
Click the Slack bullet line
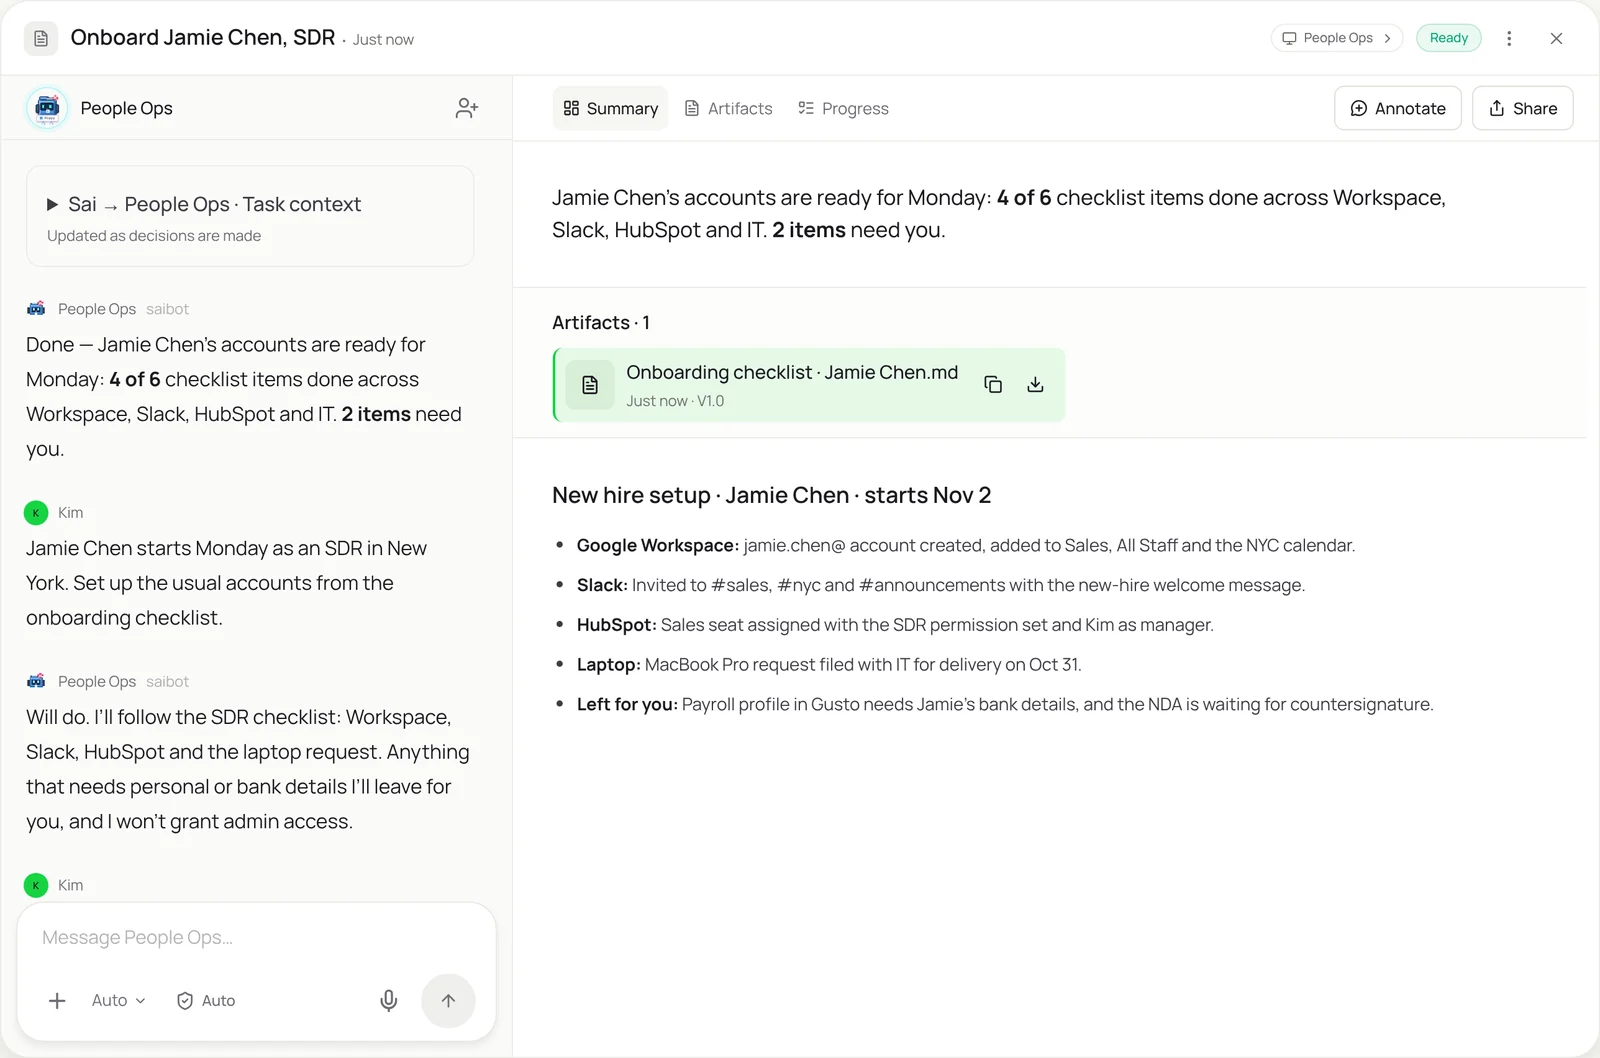point(941,585)
